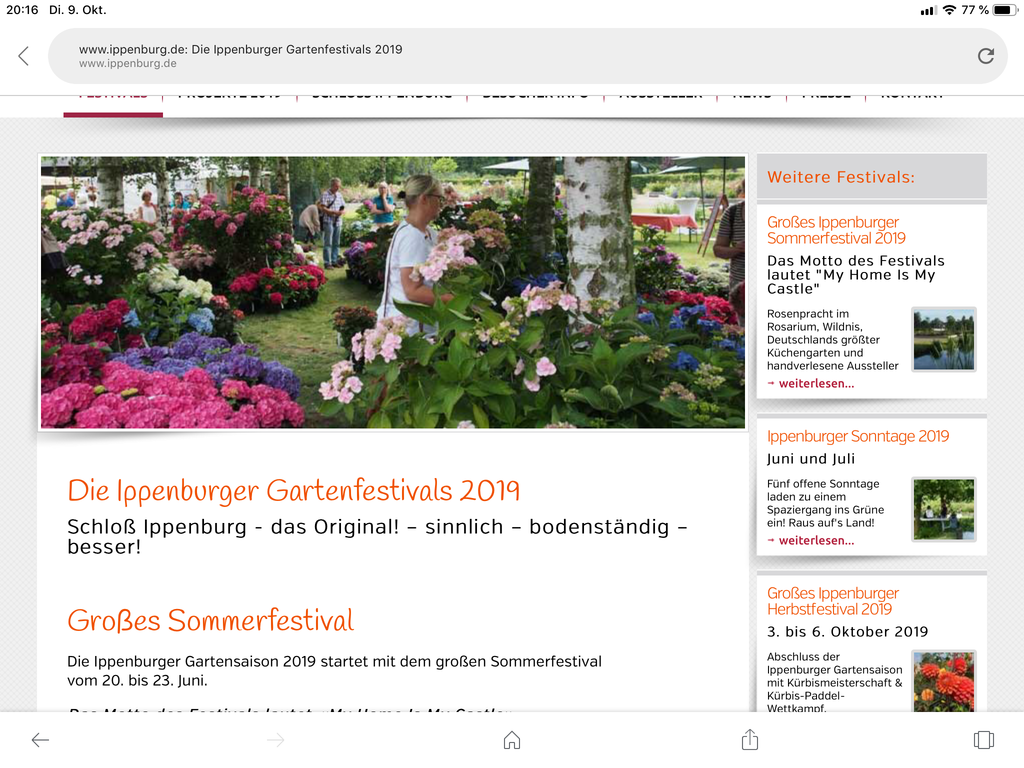Tap the date Di. 9. Okt. in status bar
This screenshot has width=1024, height=768.
tap(78, 10)
